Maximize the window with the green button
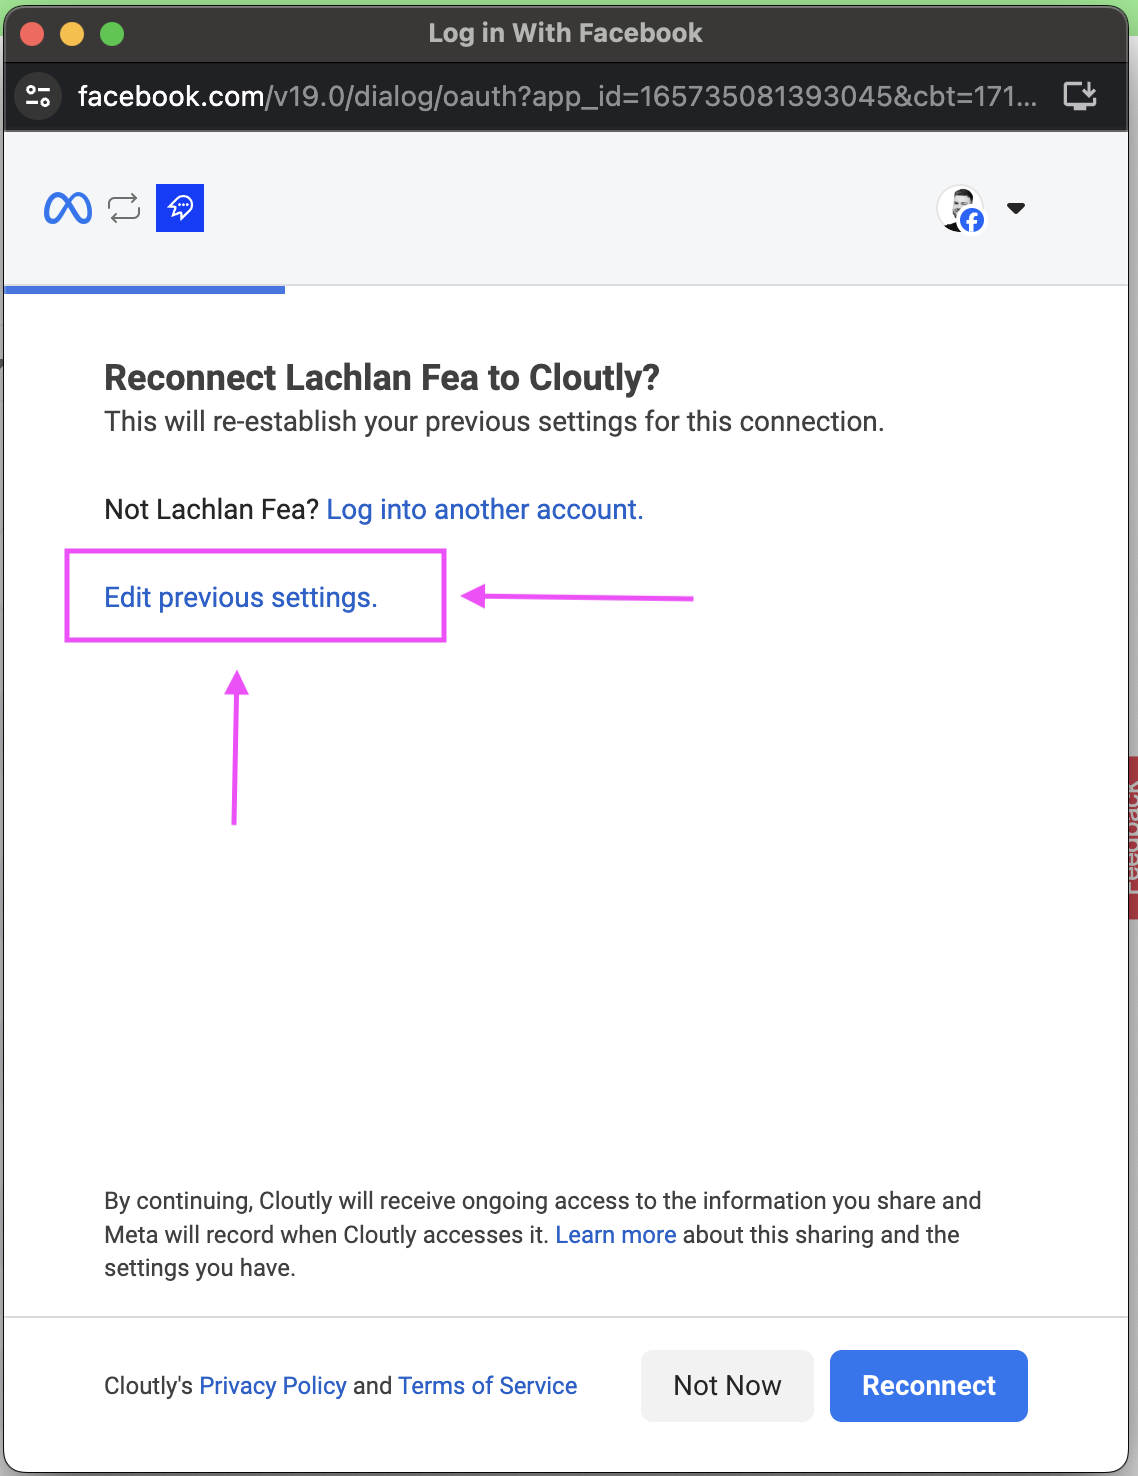The image size is (1138, 1476). (x=112, y=34)
